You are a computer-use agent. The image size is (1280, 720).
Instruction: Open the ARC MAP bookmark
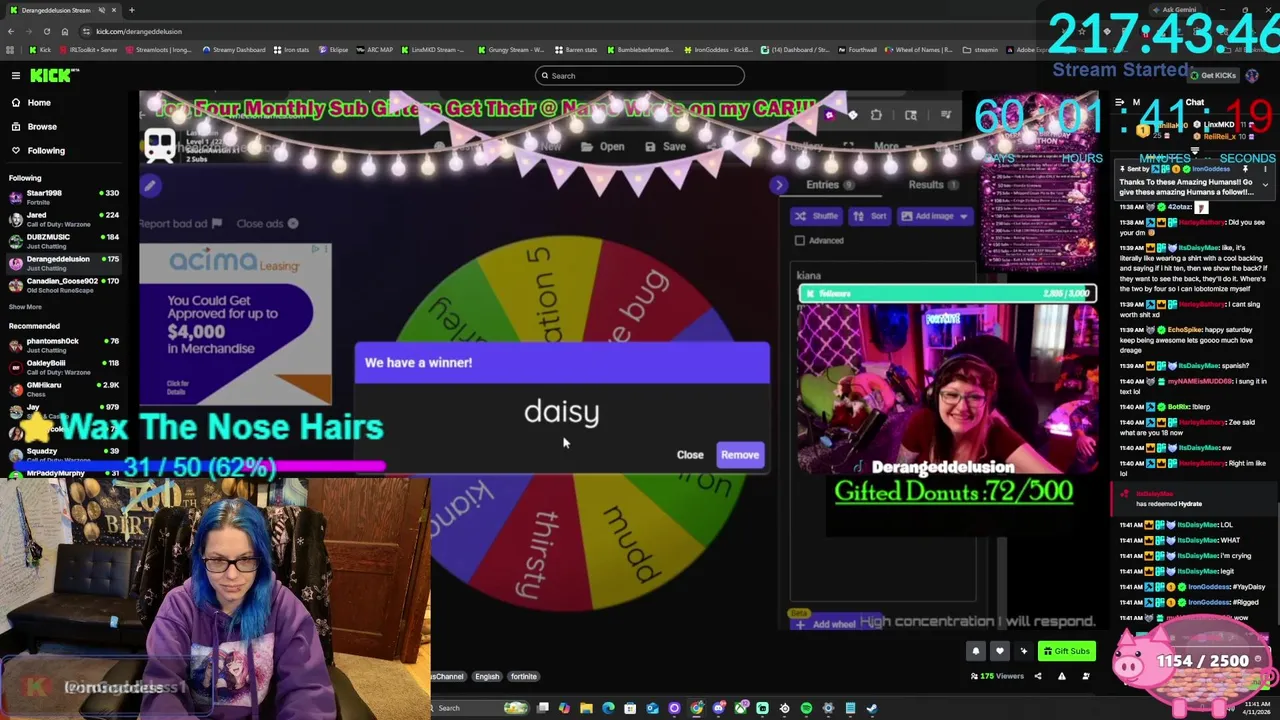click(x=375, y=50)
